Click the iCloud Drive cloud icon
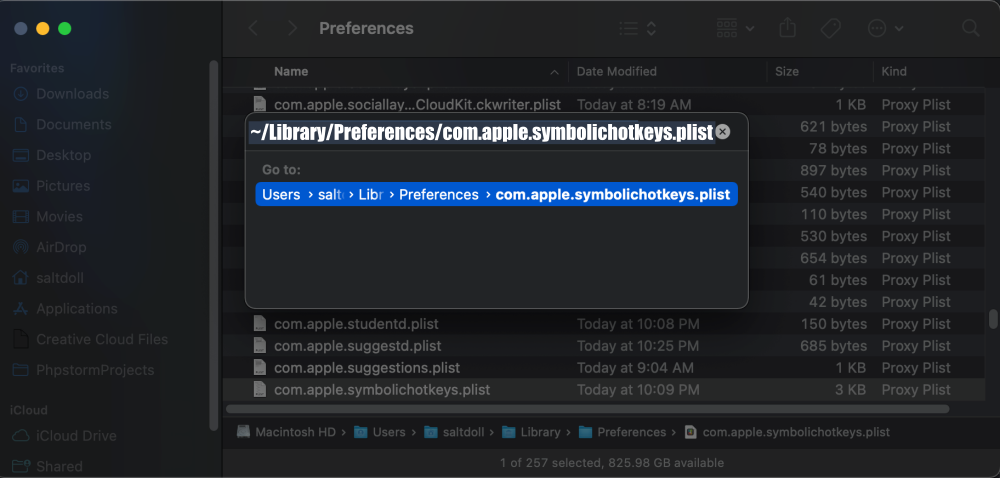1000x478 pixels. 21,437
